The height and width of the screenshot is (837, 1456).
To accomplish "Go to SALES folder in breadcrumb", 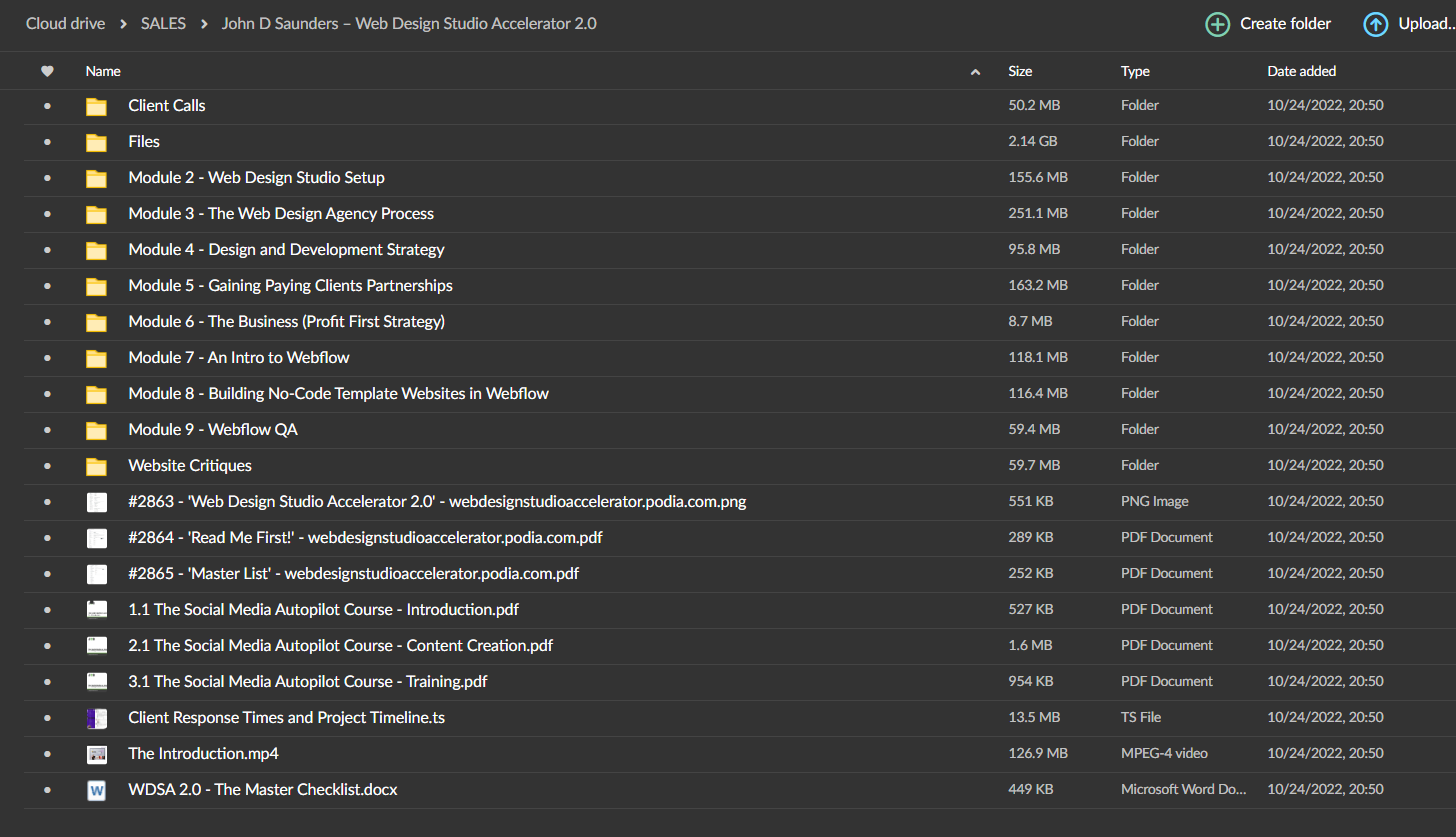I will point(163,23).
